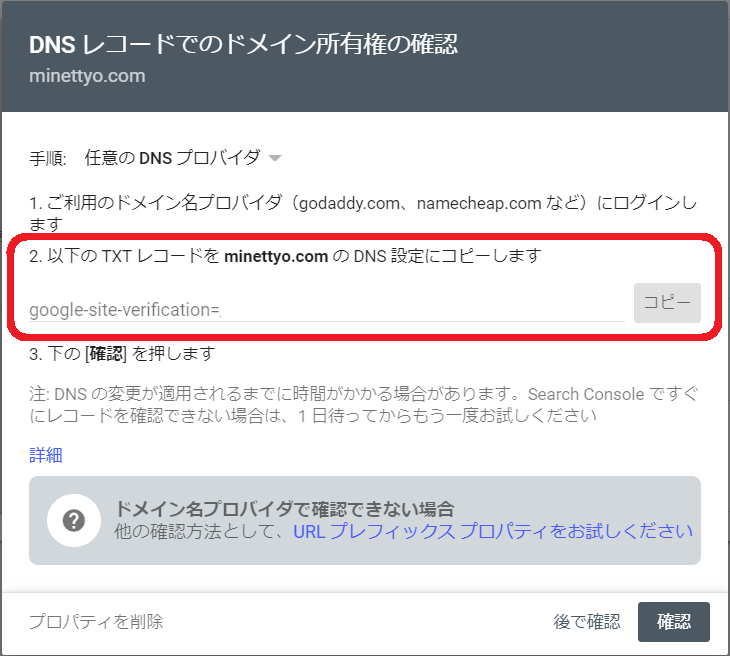Click step 1 text mentioning godaddy.com
The width and height of the screenshot is (730, 656).
[x=363, y=214]
